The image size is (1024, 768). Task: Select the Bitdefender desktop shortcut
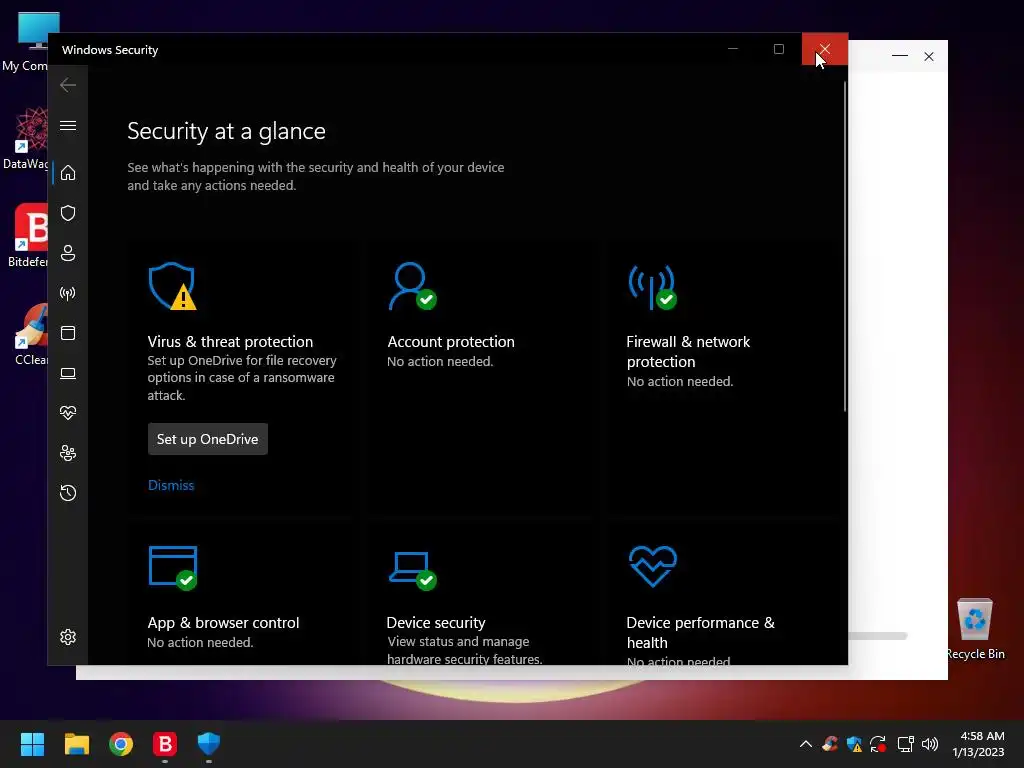click(27, 236)
